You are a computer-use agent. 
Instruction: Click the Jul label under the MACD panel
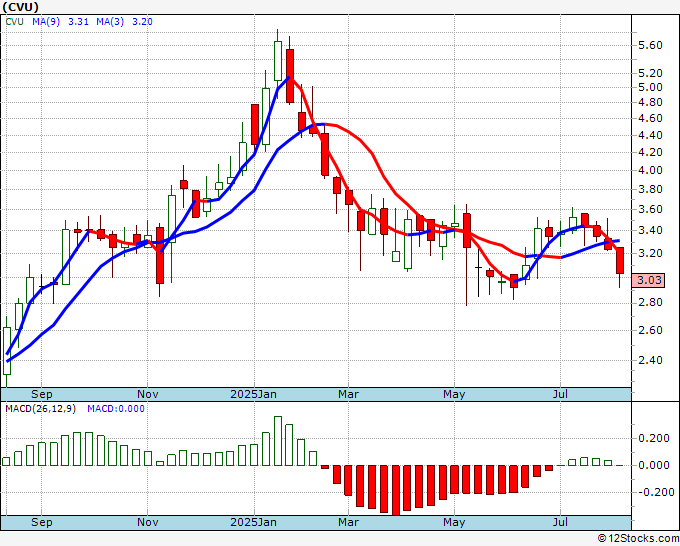click(560, 523)
